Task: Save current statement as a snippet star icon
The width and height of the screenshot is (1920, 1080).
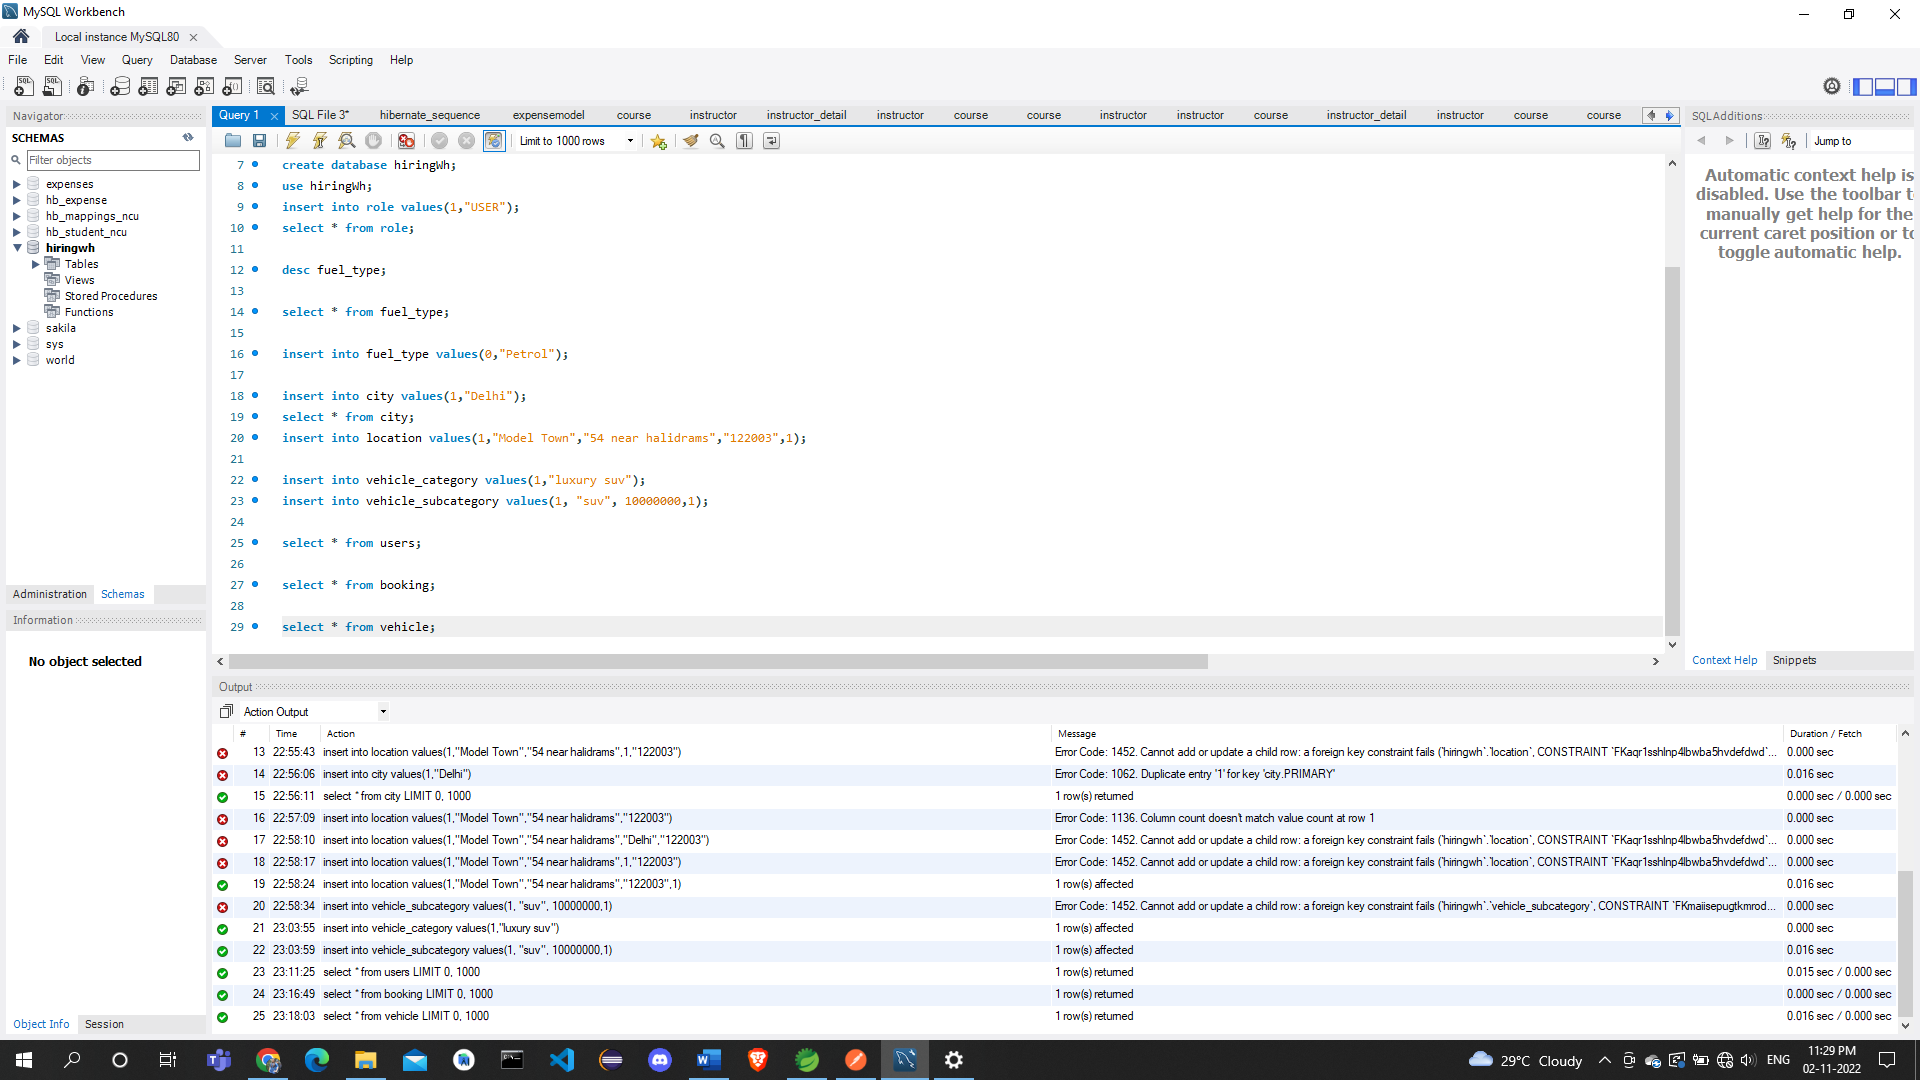Action: coord(658,140)
